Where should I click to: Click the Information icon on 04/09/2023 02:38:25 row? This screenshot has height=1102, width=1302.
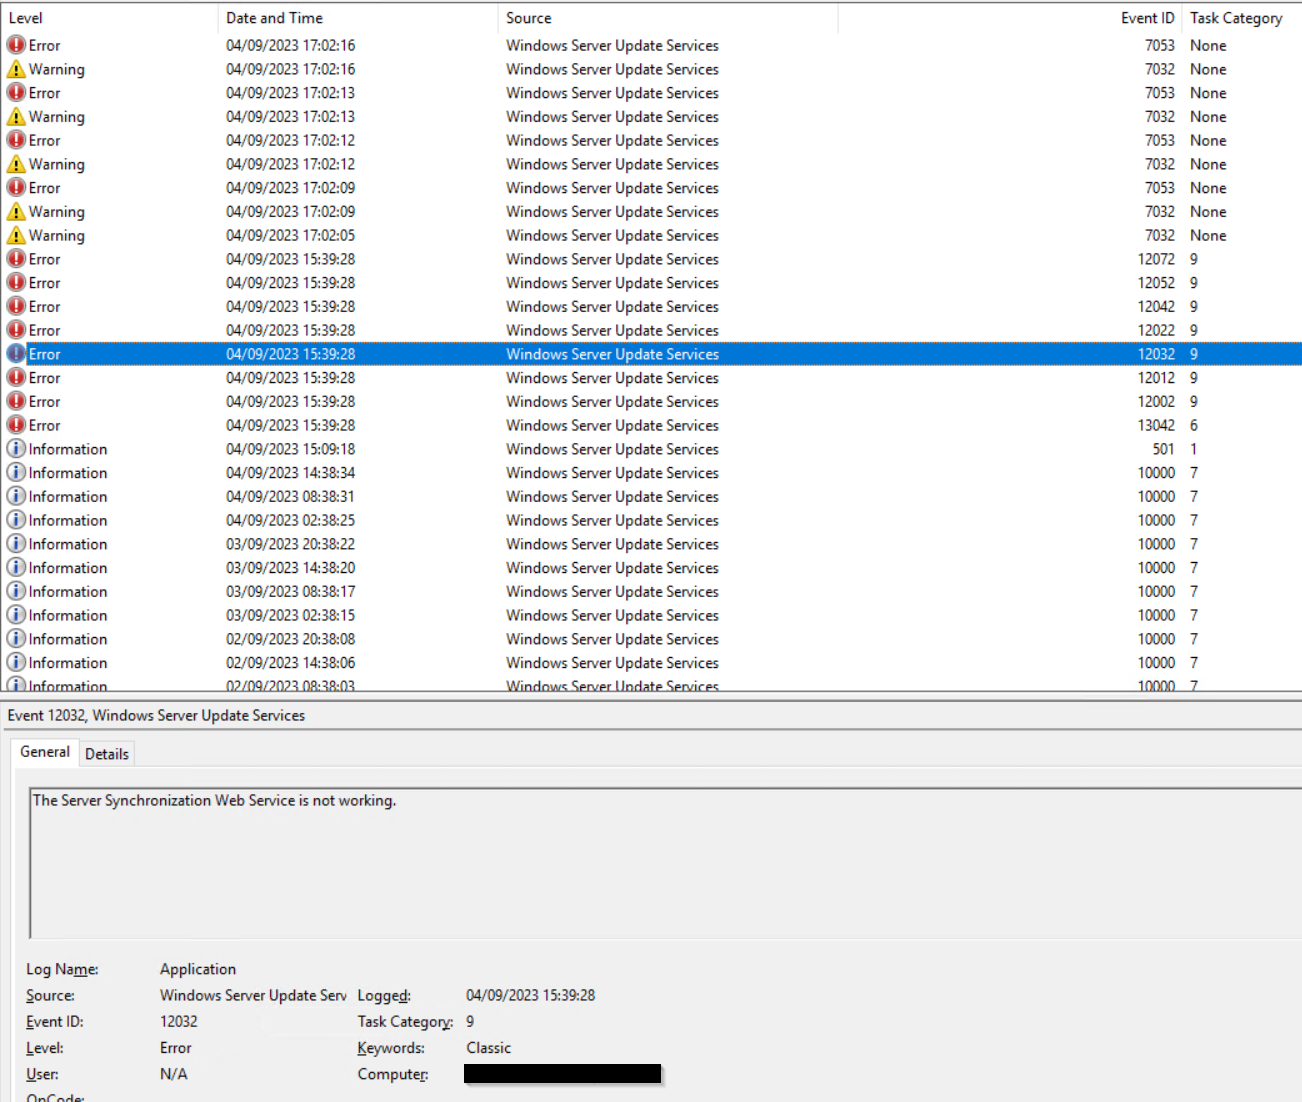16,520
